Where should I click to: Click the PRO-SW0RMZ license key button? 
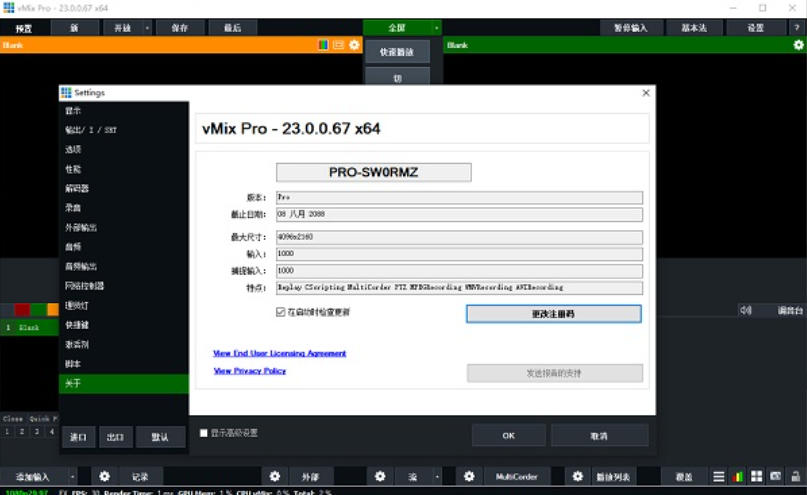click(374, 172)
